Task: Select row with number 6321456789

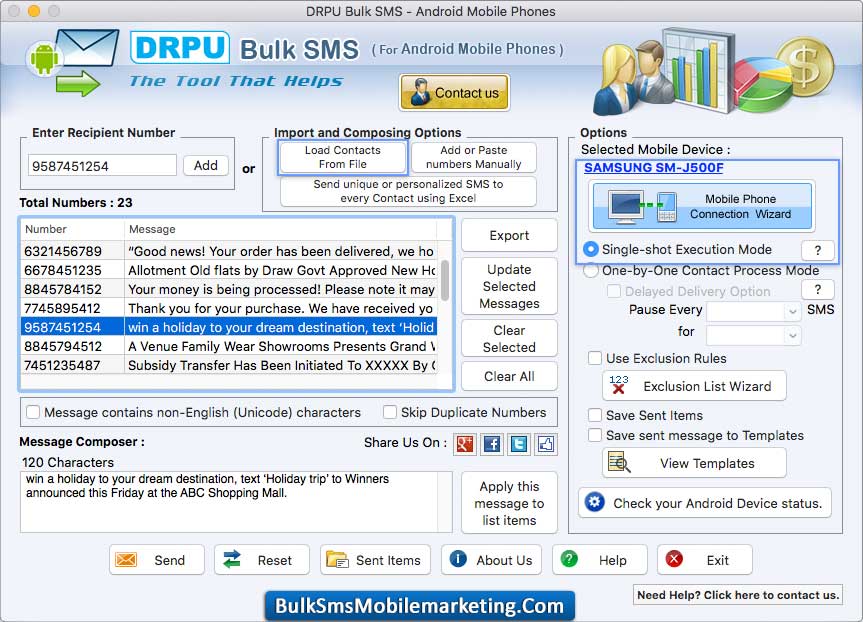Action: 229,251
